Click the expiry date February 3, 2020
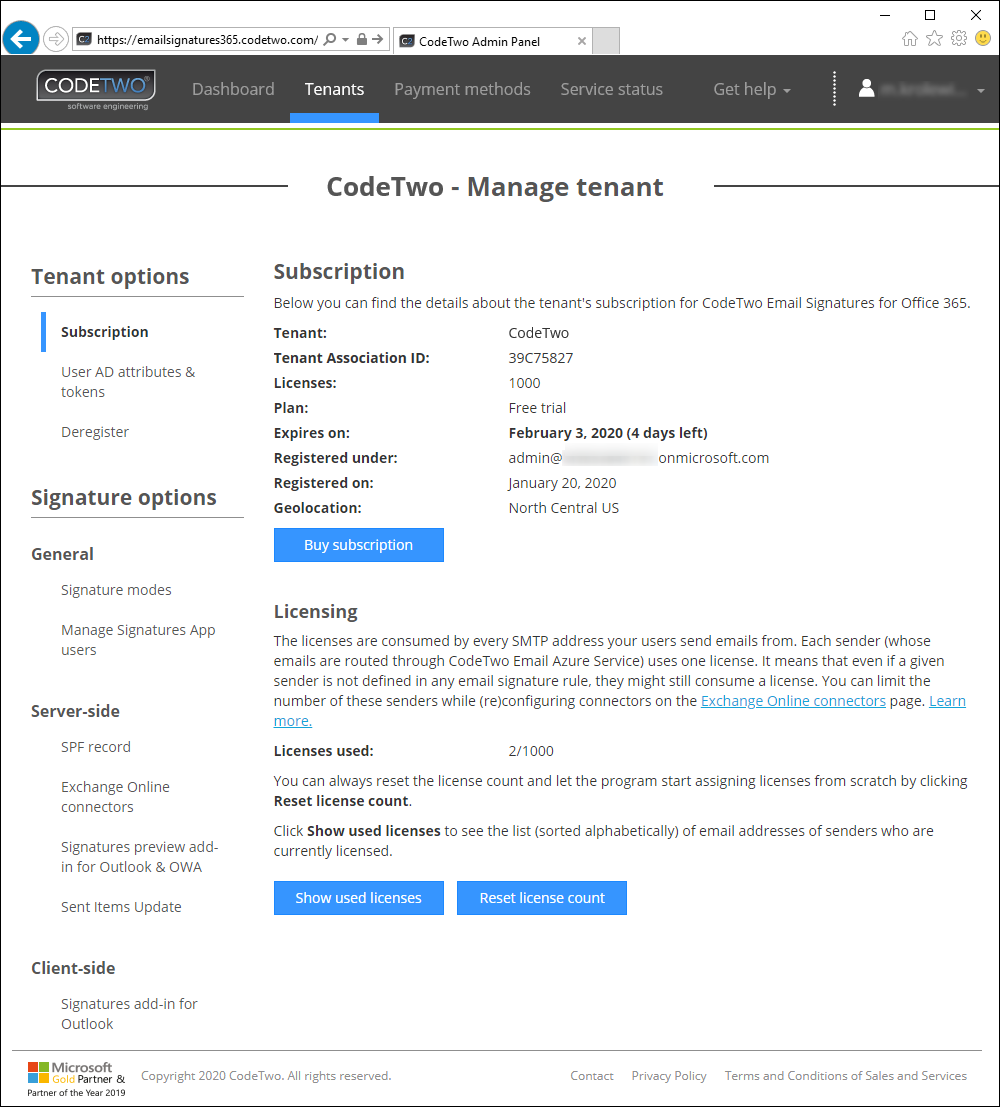This screenshot has height=1107, width=1000. [566, 433]
